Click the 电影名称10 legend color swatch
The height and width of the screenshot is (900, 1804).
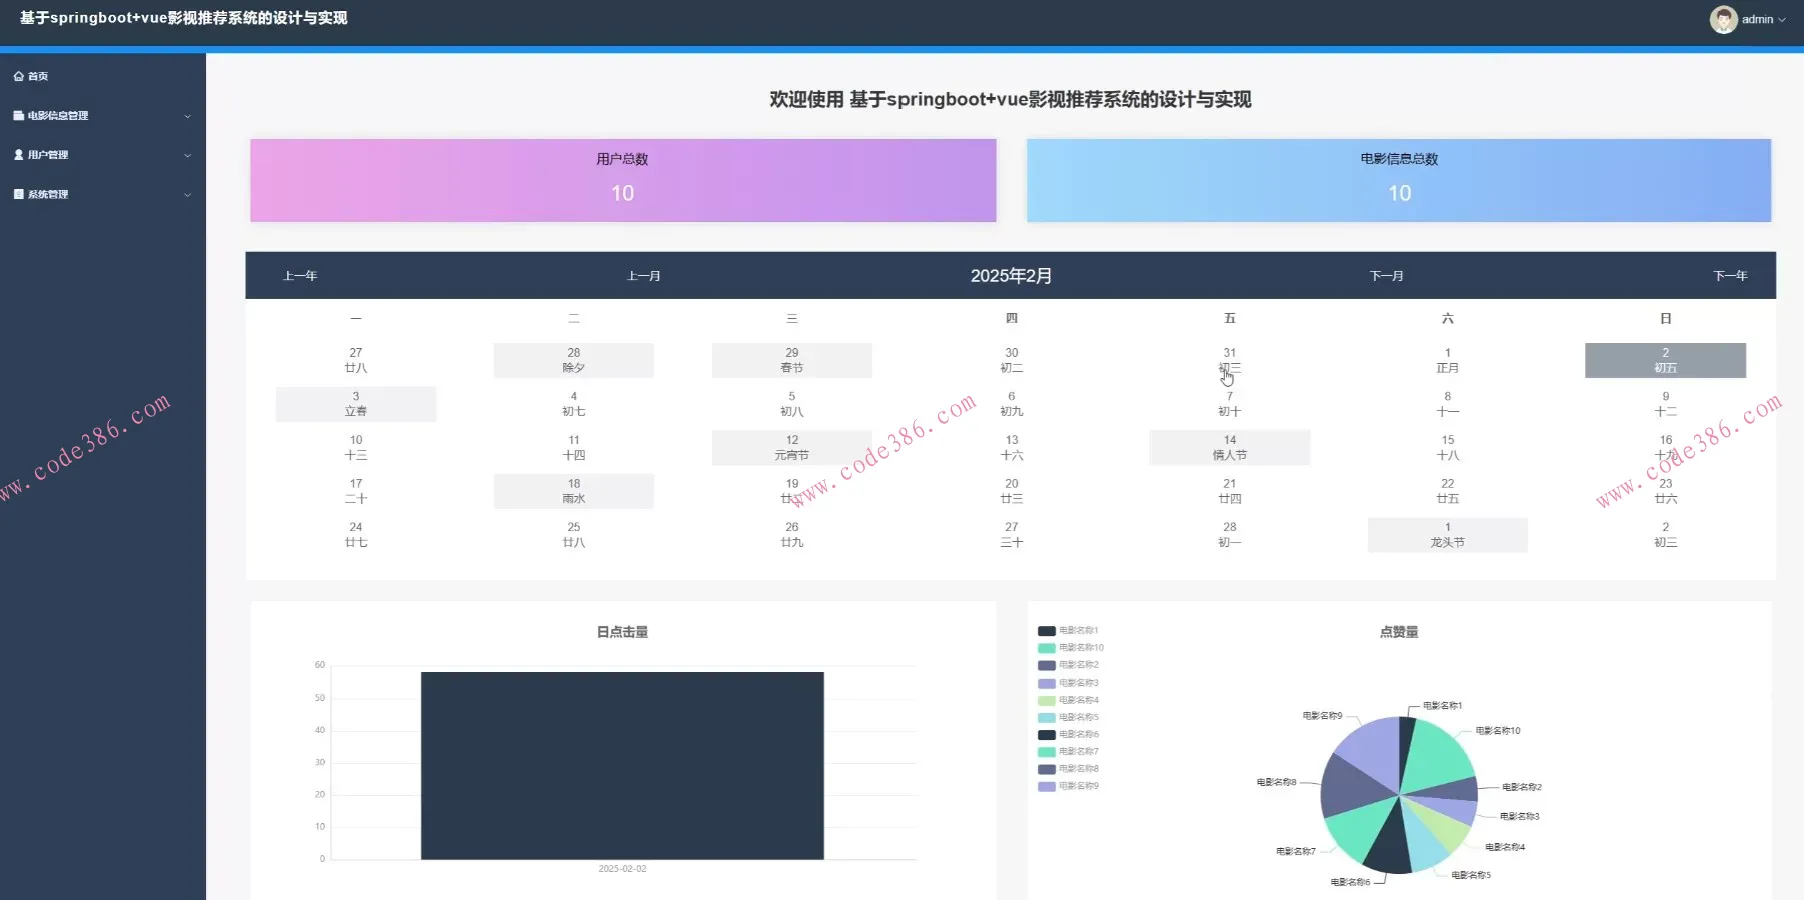click(1047, 648)
